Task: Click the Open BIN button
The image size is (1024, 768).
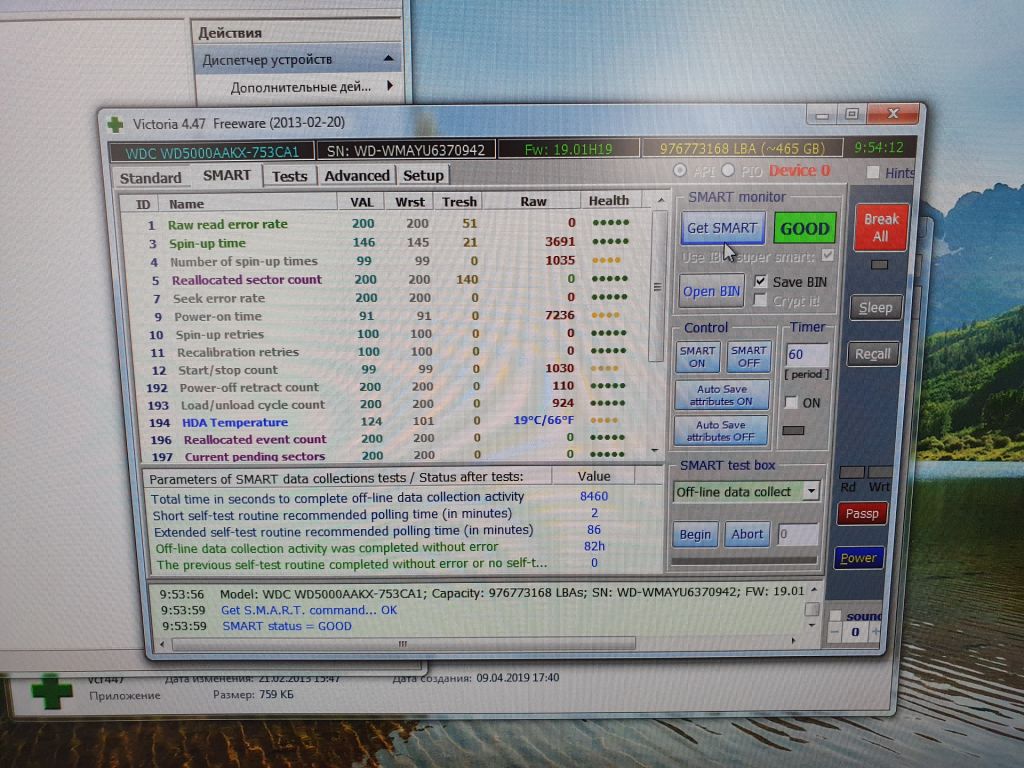Action: [x=711, y=291]
